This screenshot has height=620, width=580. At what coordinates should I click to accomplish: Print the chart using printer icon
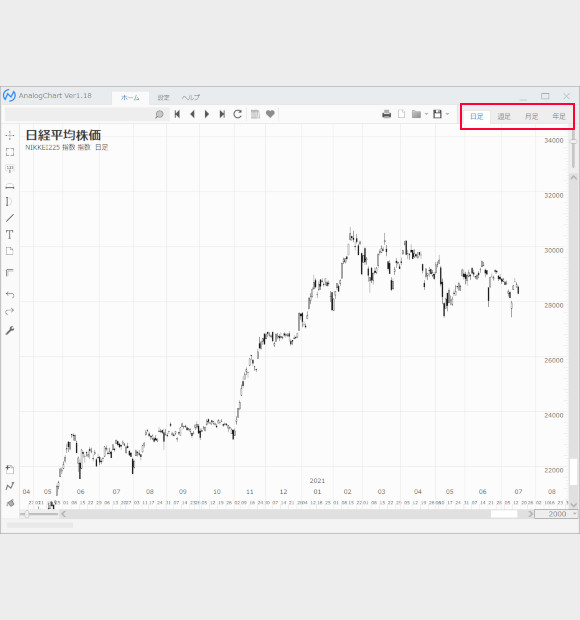pos(386,114)
